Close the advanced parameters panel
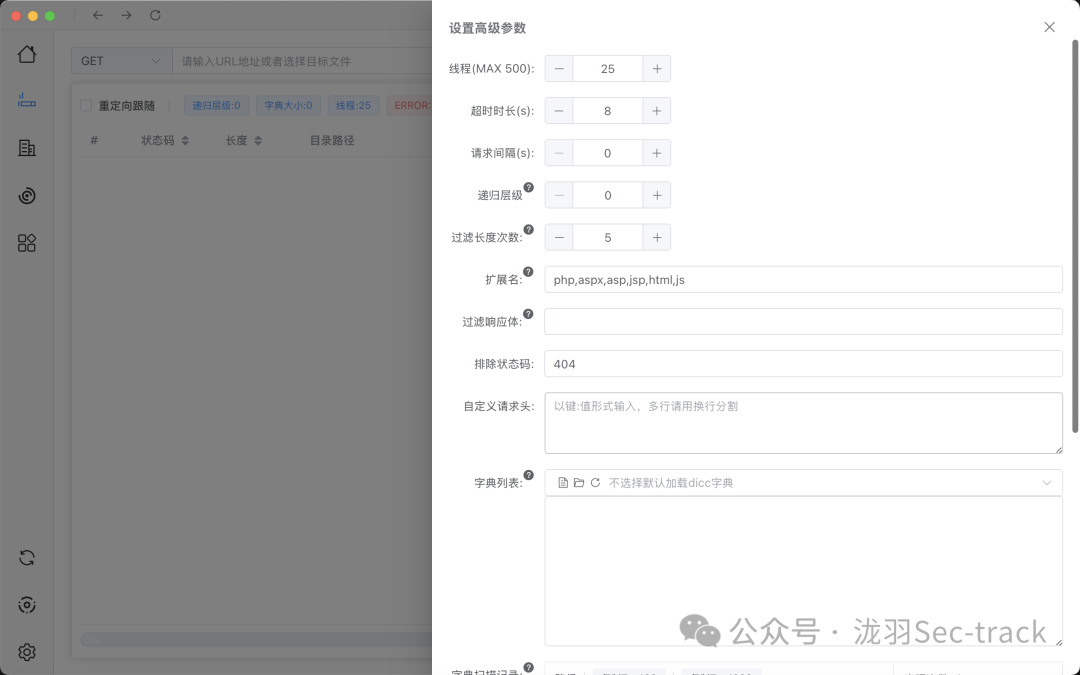Image resolution: width=1080 pixels, height=675 pixels. pos(1049,27)
